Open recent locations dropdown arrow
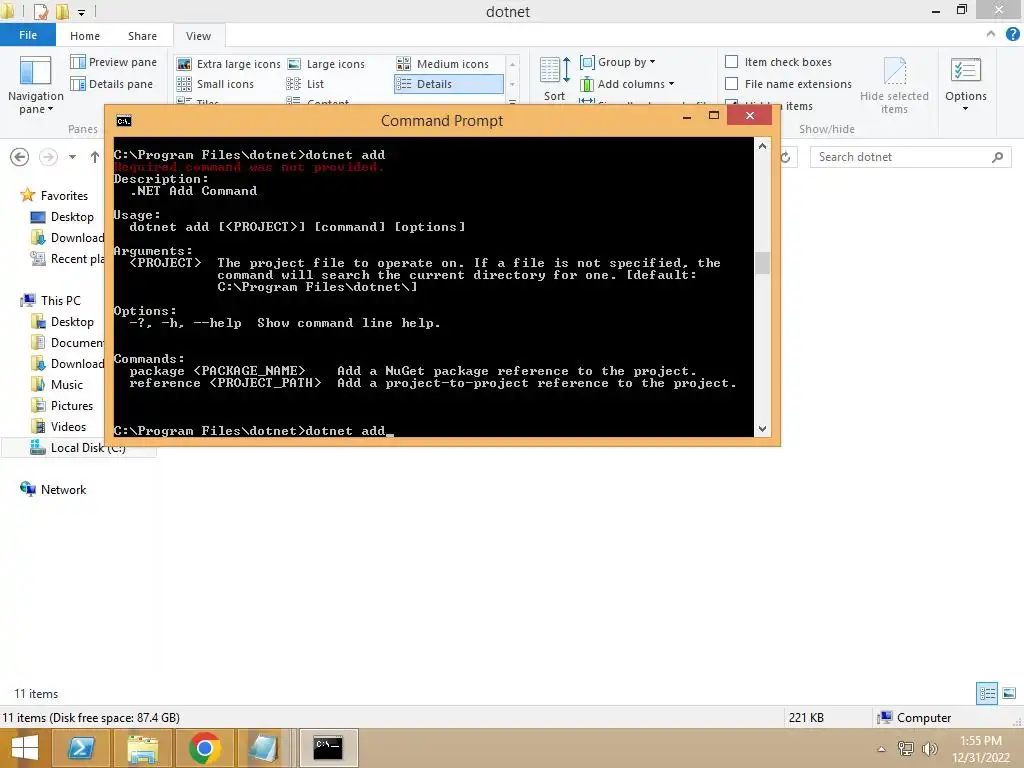Viewport: 1024px width, 768px height. pos(72,157)
